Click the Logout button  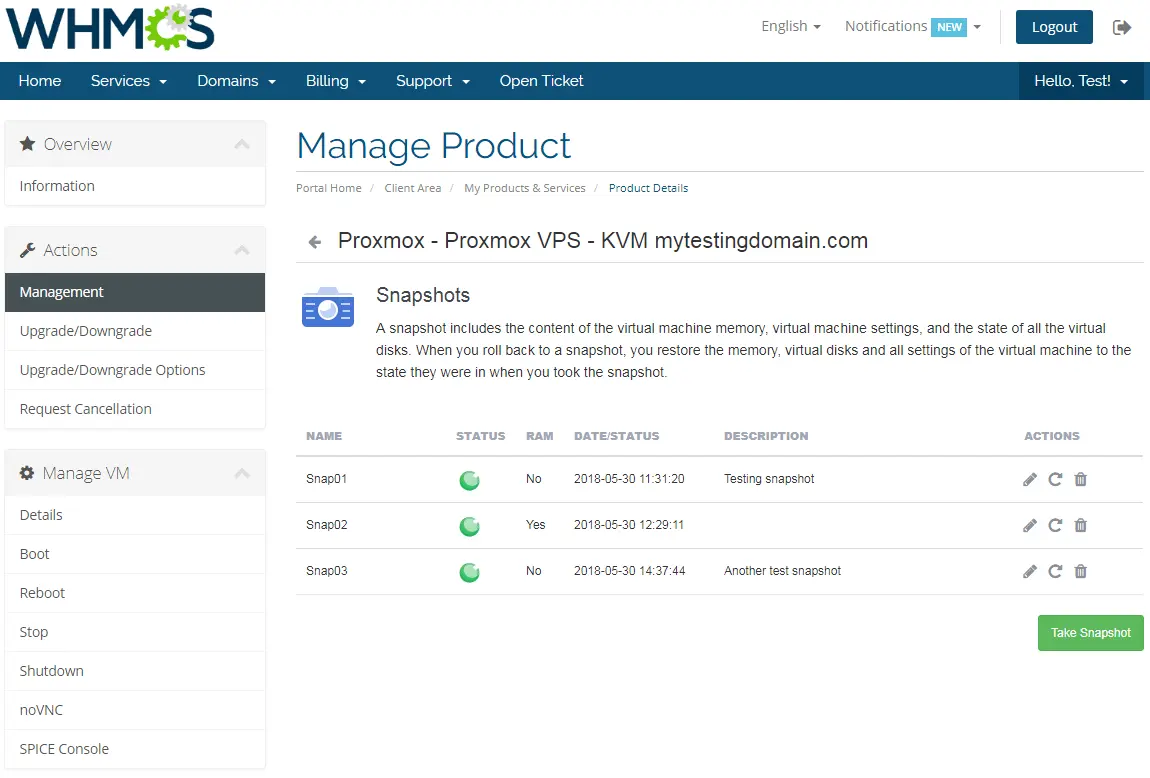click(1054, 27)
